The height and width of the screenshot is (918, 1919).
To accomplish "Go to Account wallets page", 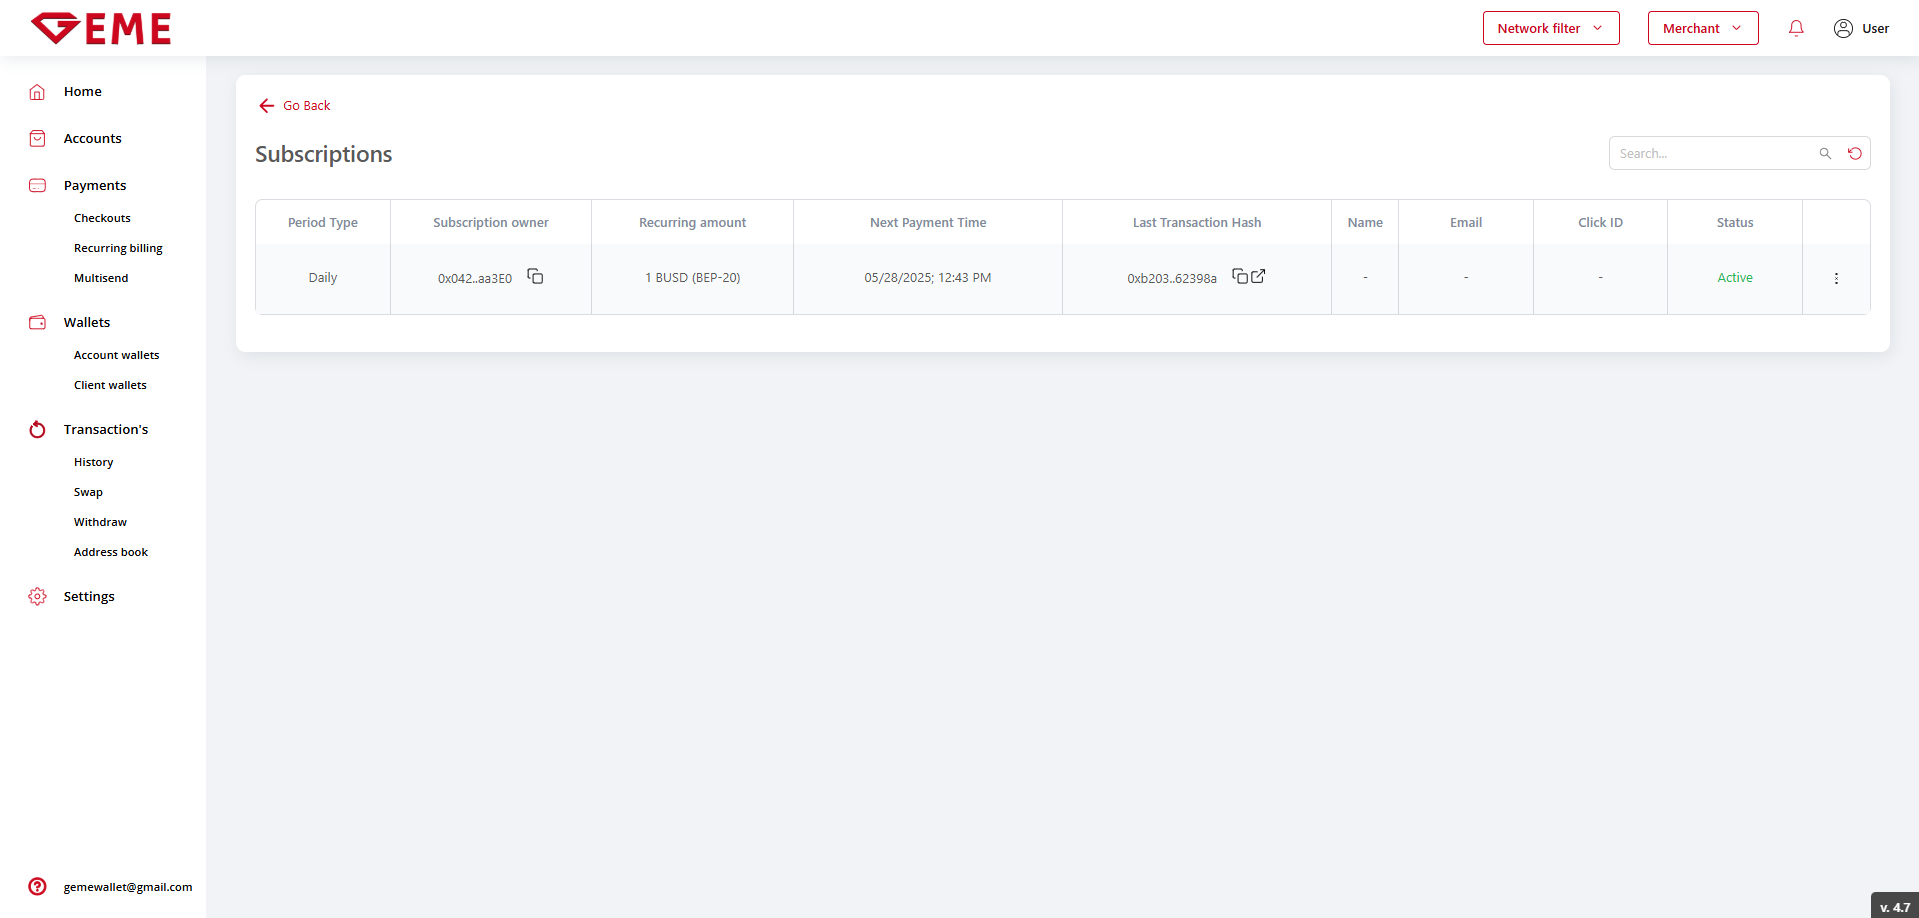I will pos(116,355).
